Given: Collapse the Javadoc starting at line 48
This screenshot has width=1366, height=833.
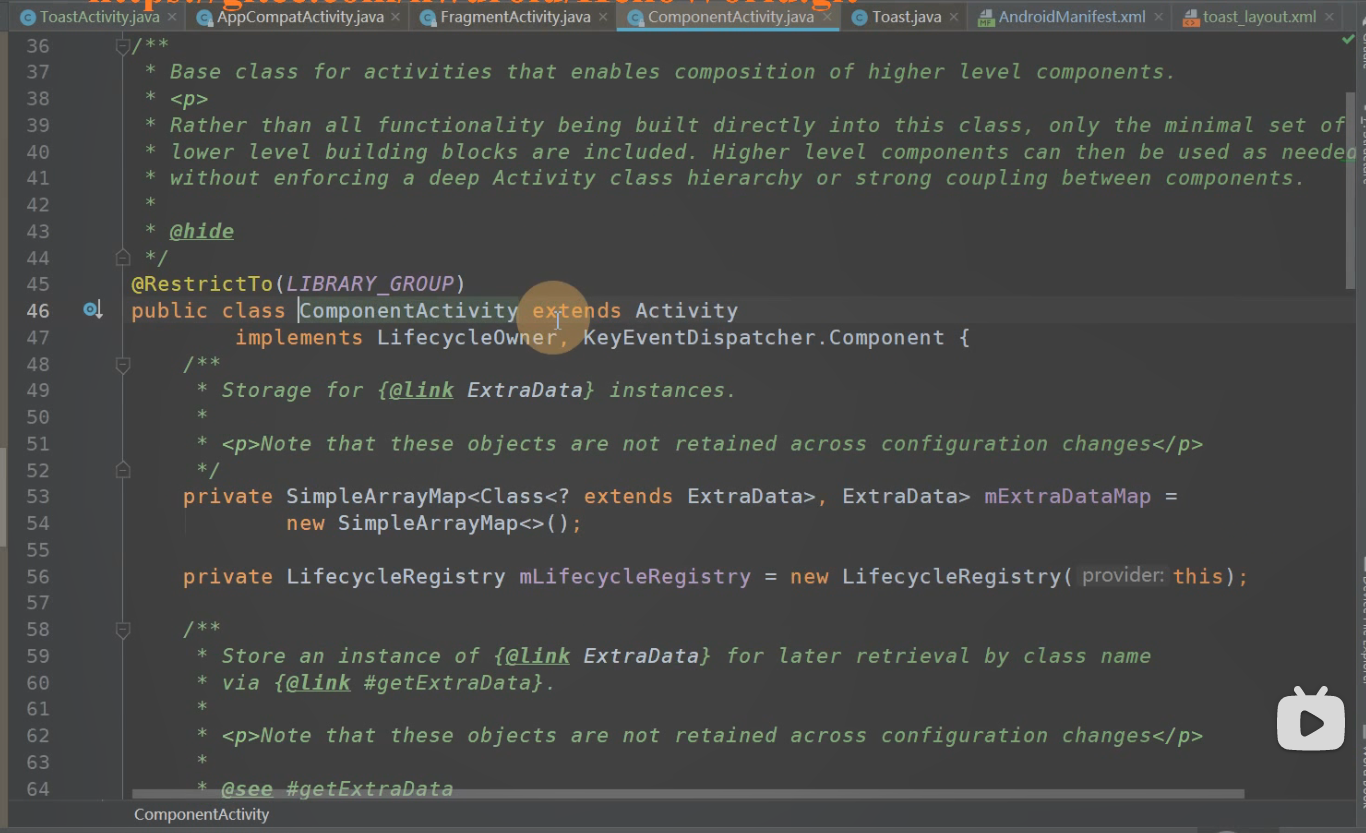Looking at the screenshot, I should pyautogui.click(x=122, y=365).
